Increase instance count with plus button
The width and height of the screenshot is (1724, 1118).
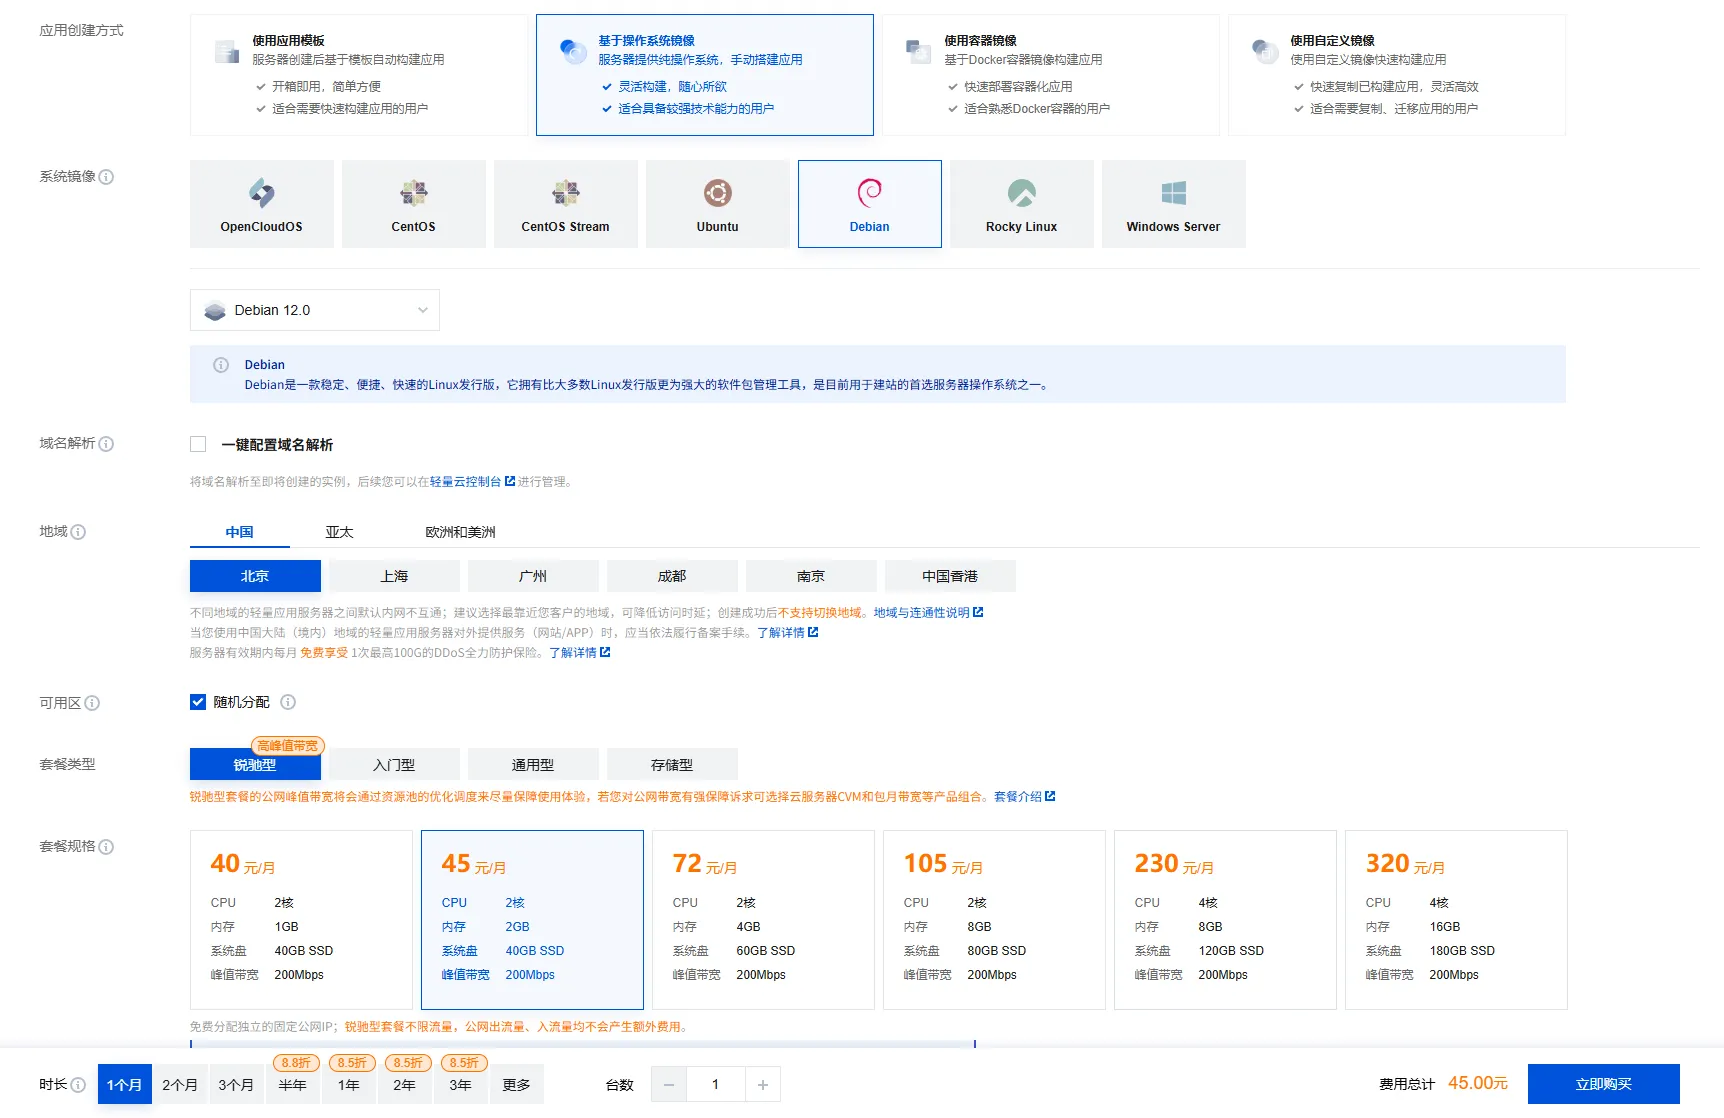click(763, 1085)
